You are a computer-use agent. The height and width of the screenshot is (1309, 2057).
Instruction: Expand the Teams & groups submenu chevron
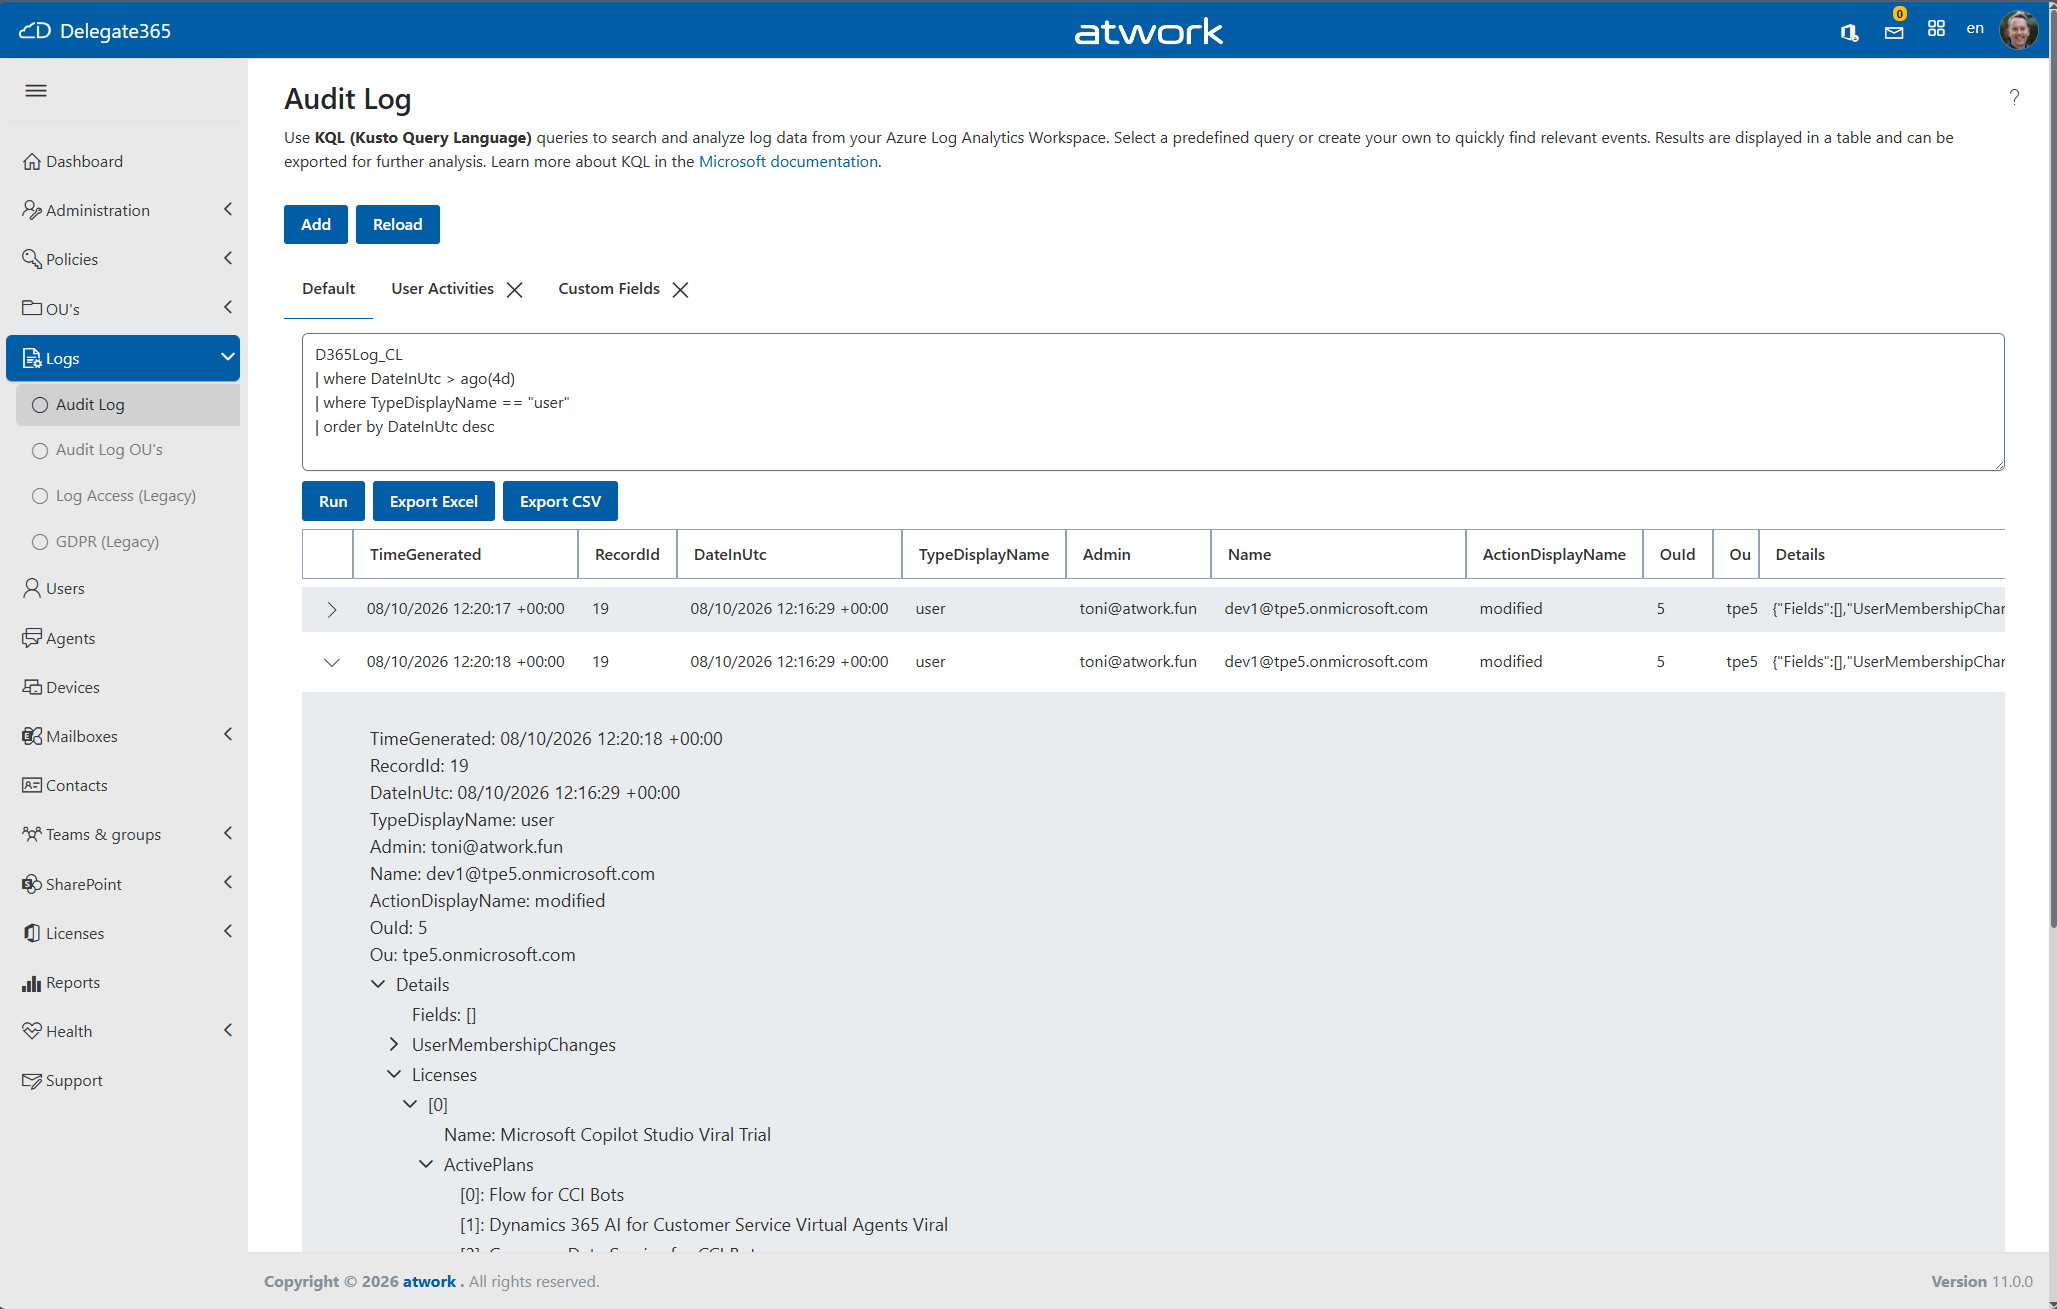point(228,833)
